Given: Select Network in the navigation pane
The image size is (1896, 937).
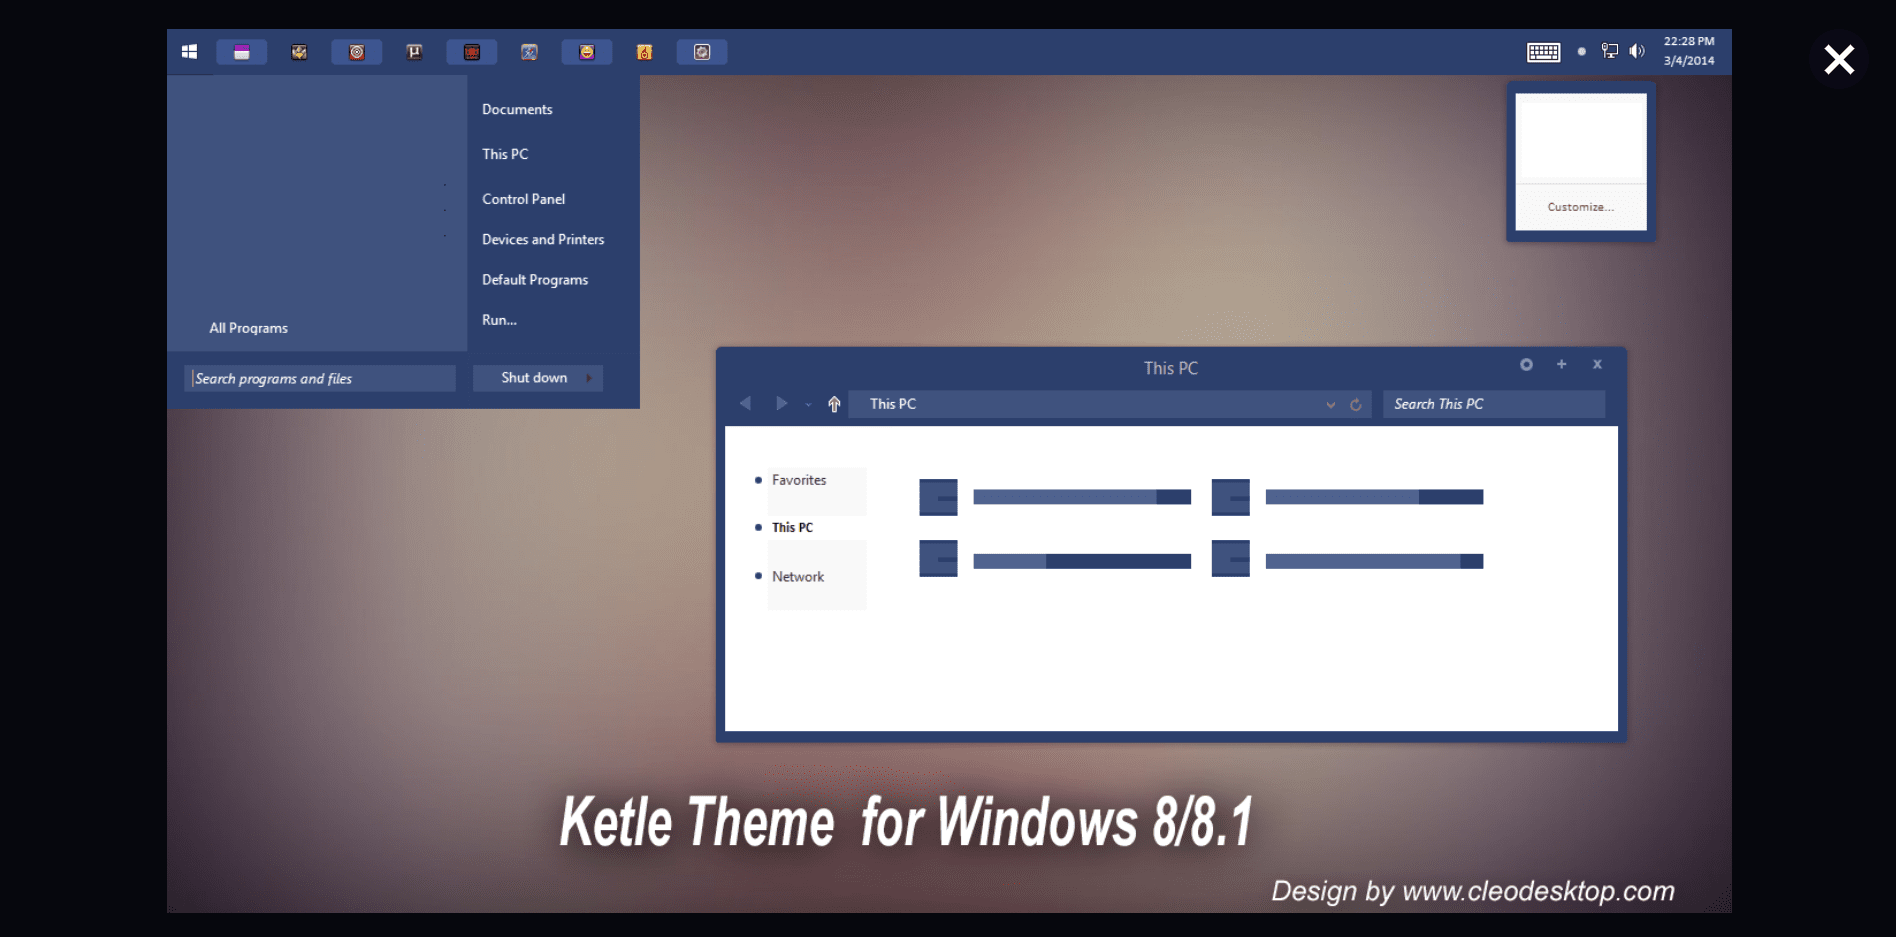Looking at the screenshot, I should [798, 577].
